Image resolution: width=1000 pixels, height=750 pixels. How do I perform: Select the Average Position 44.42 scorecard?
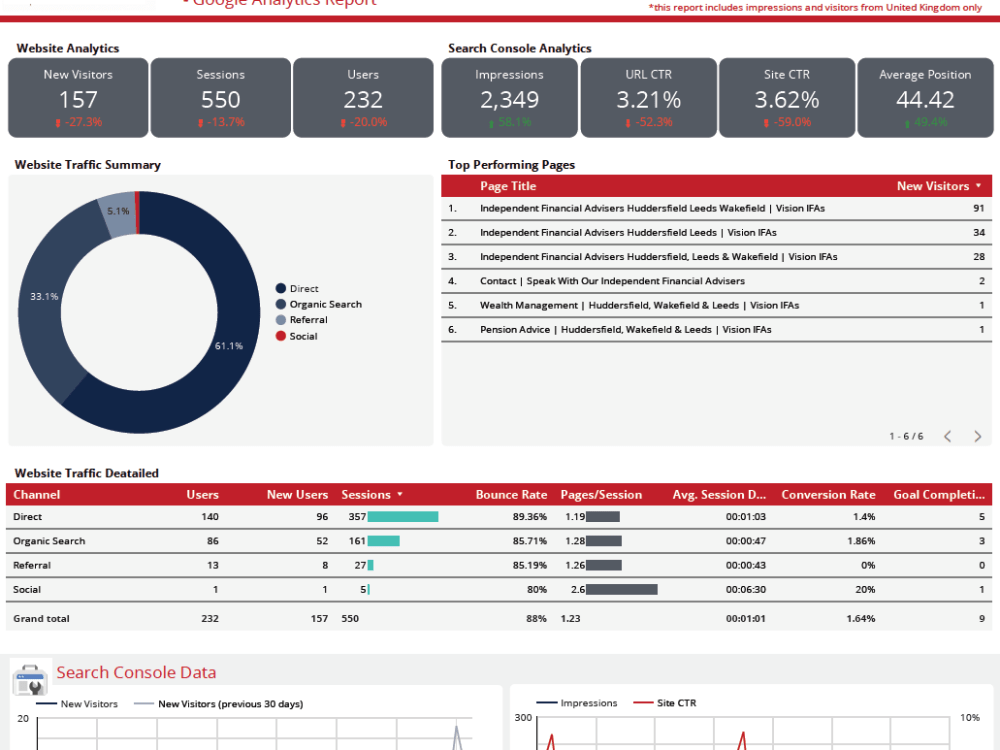[925, 98]
